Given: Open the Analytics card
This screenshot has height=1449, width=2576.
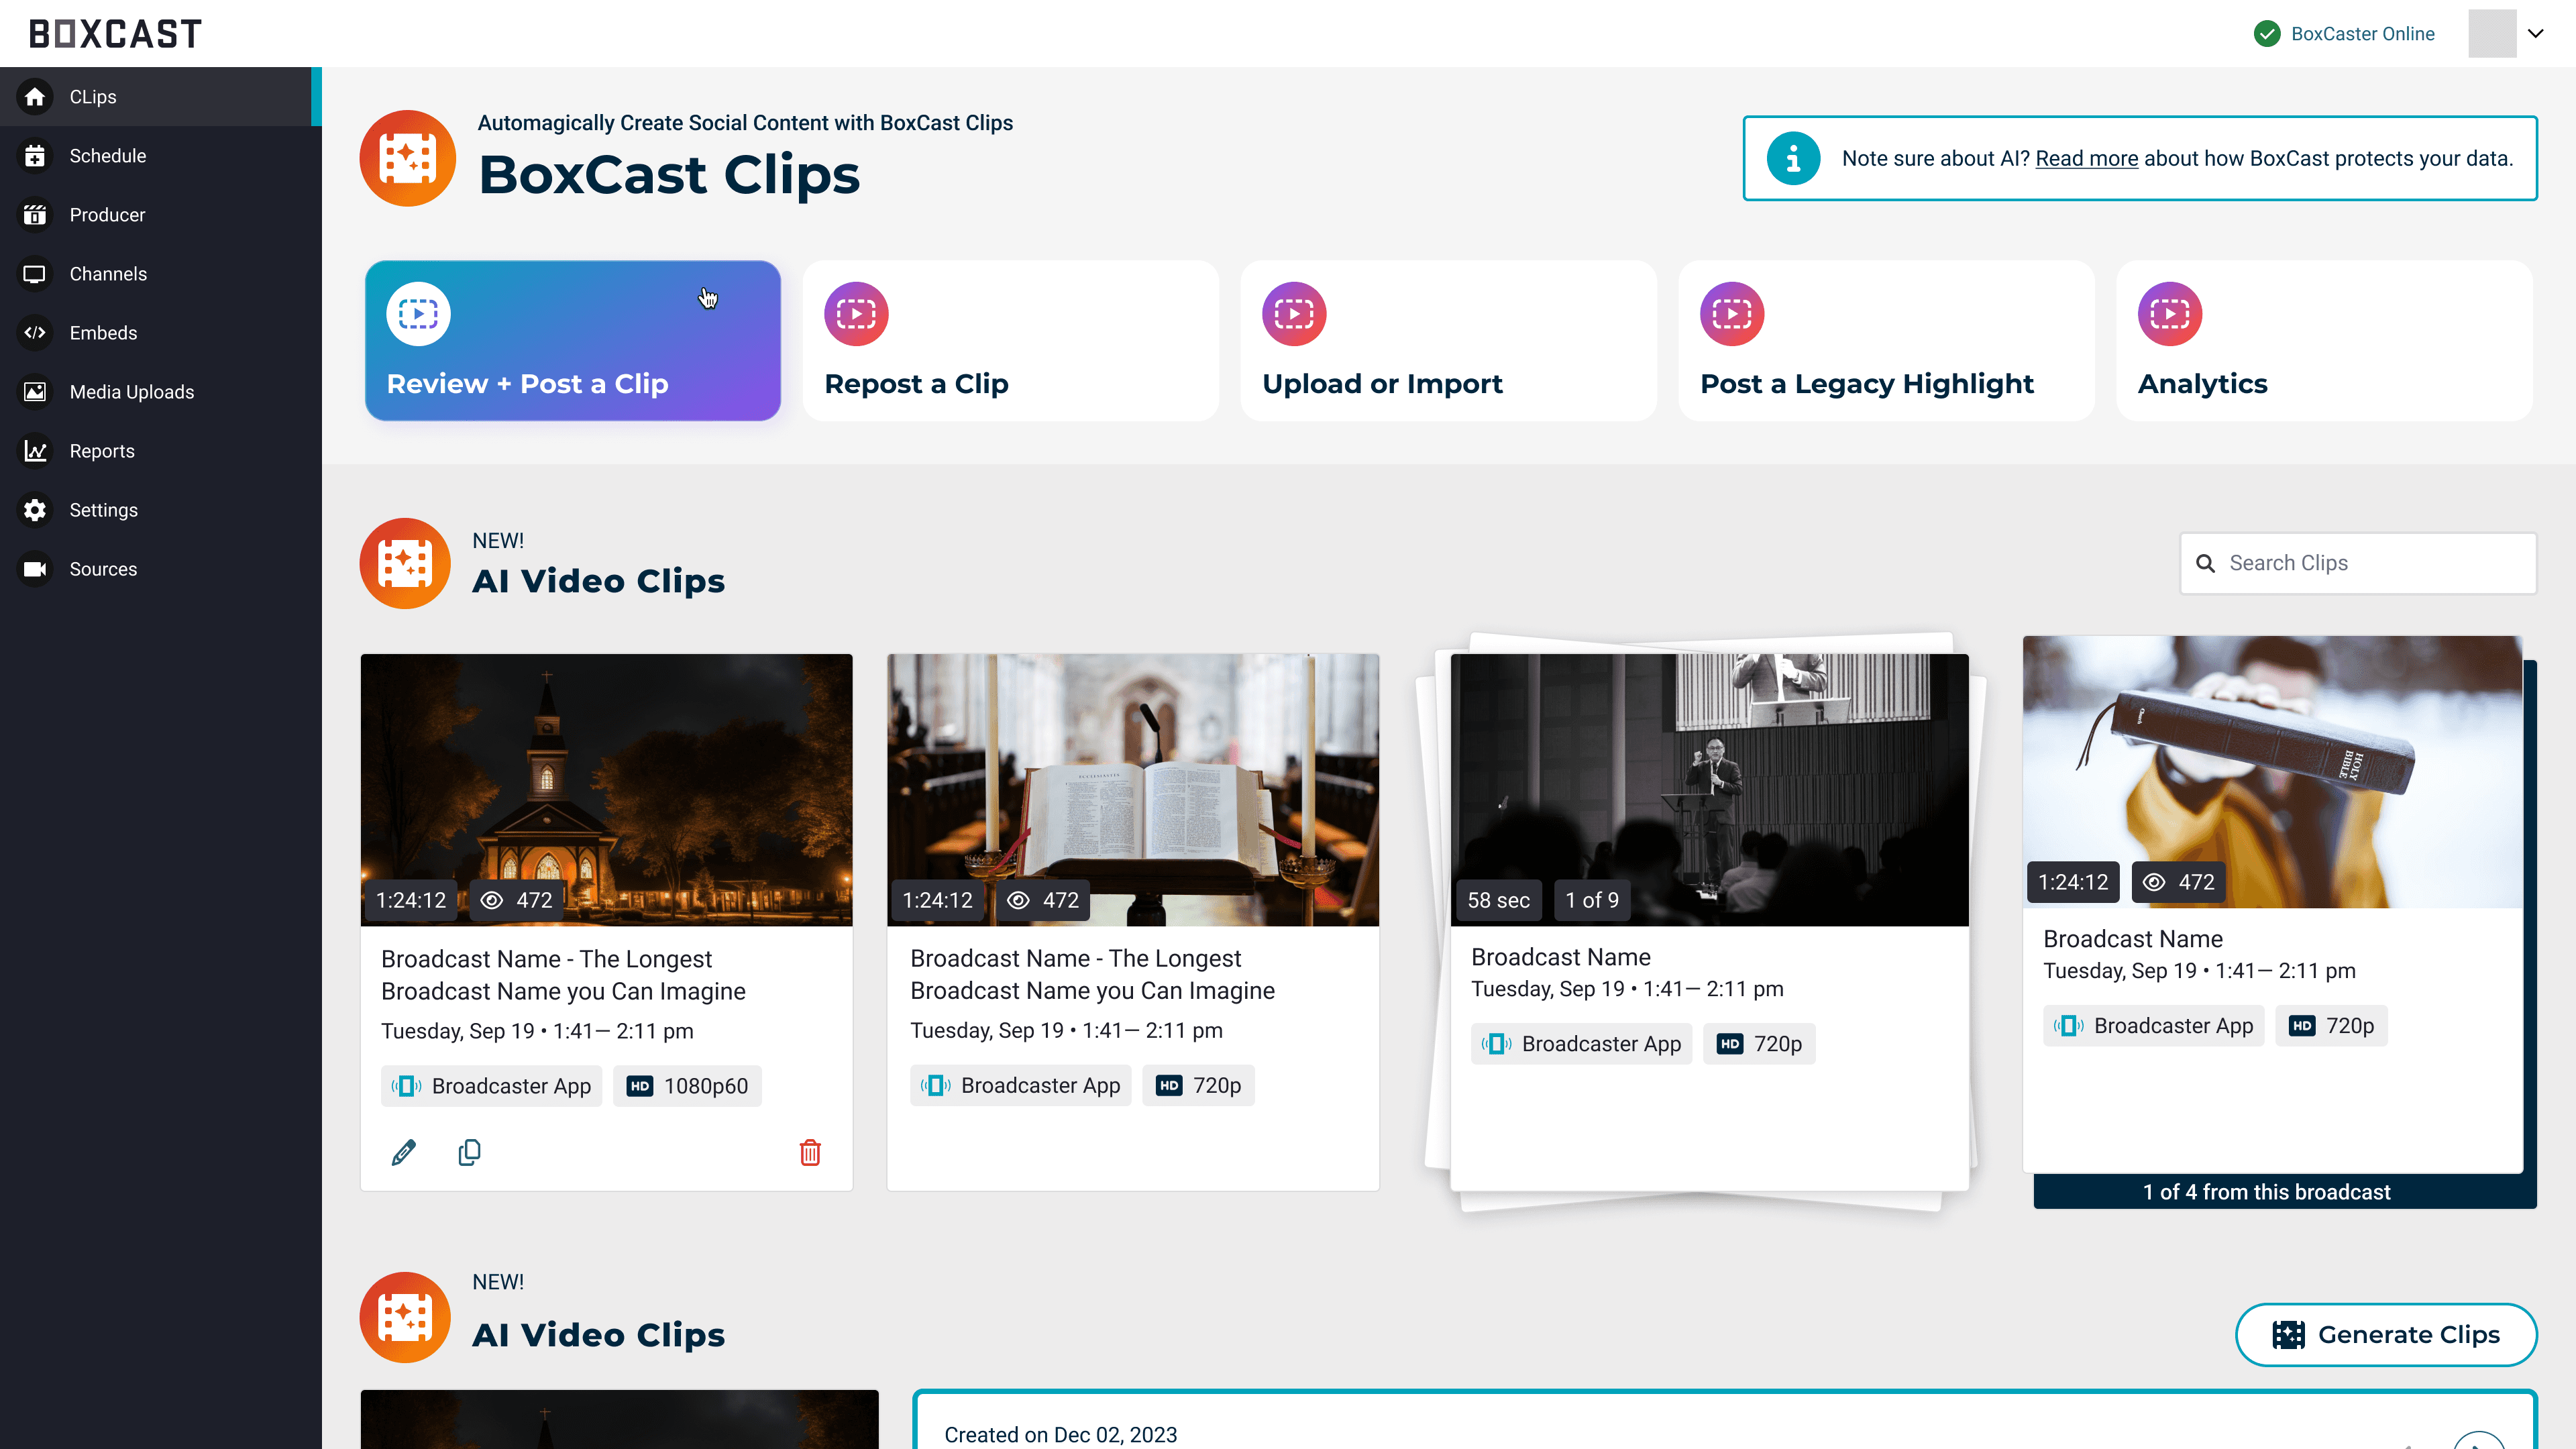Looking at the screenshot, I should (2324, 341).
